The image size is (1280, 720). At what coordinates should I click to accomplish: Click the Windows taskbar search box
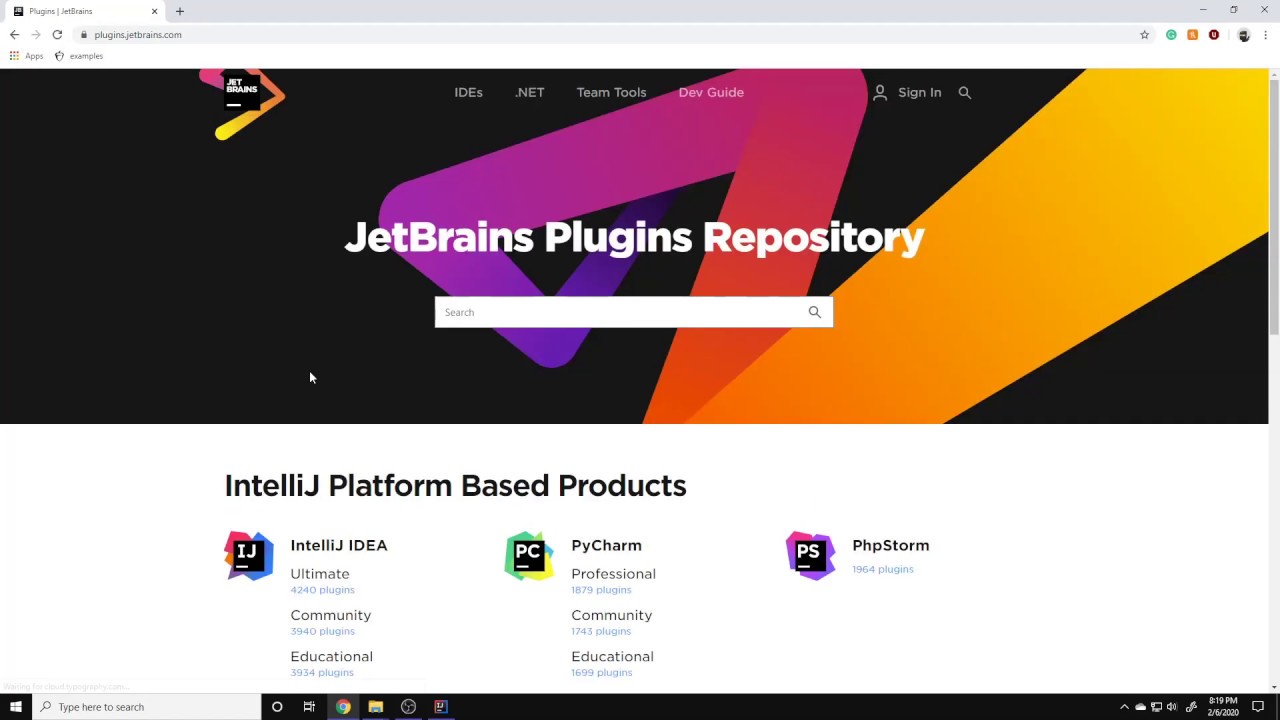tap(146, 707)
